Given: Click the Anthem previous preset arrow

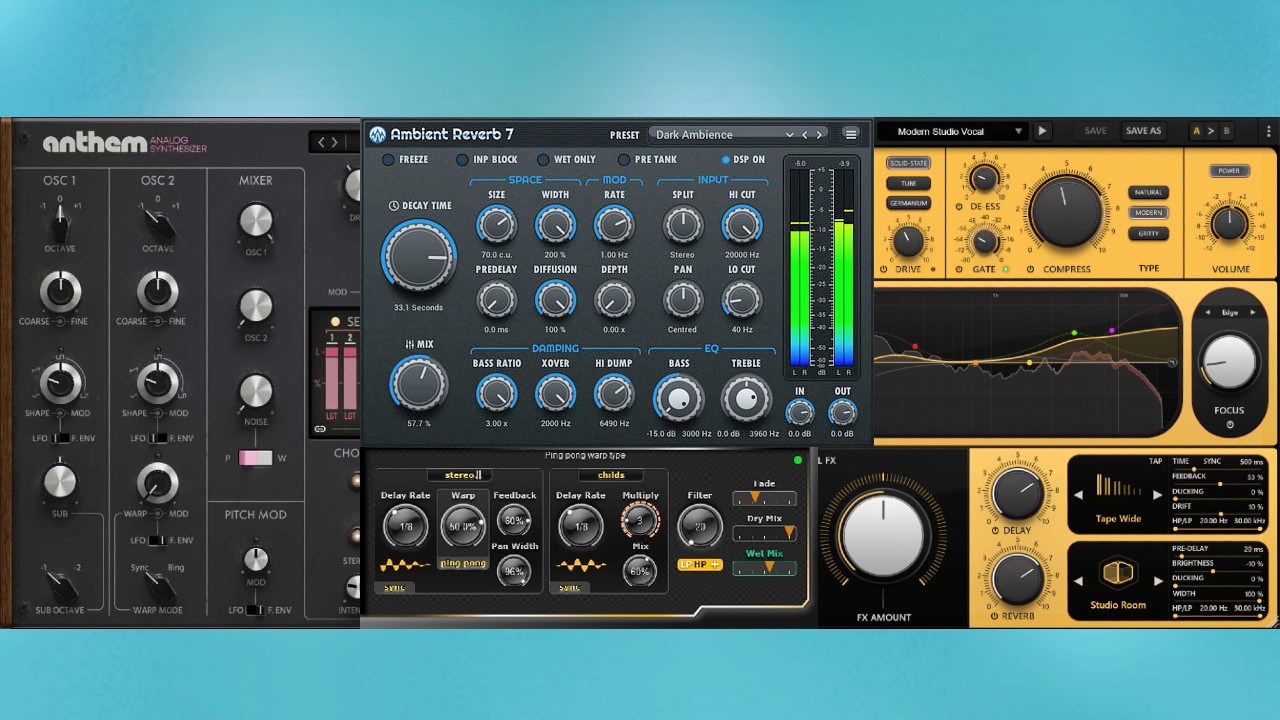Looking at the screenshot, I should (x=321, y=142).
